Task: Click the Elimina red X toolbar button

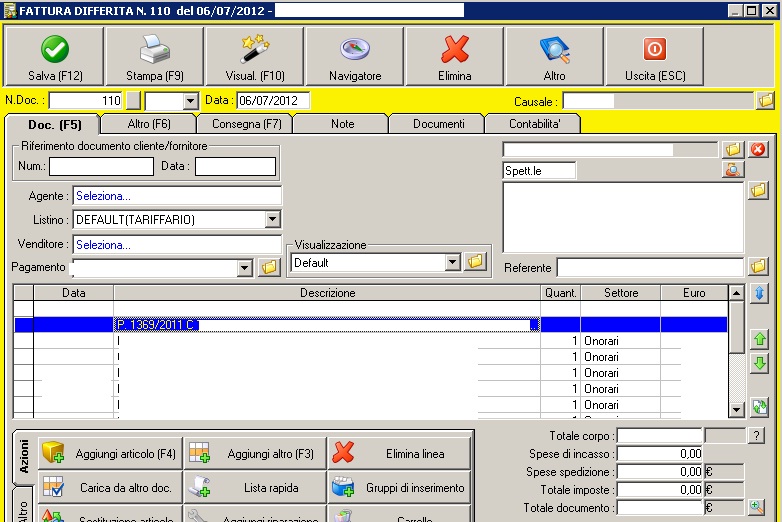Action: click(x=454, y=56)
